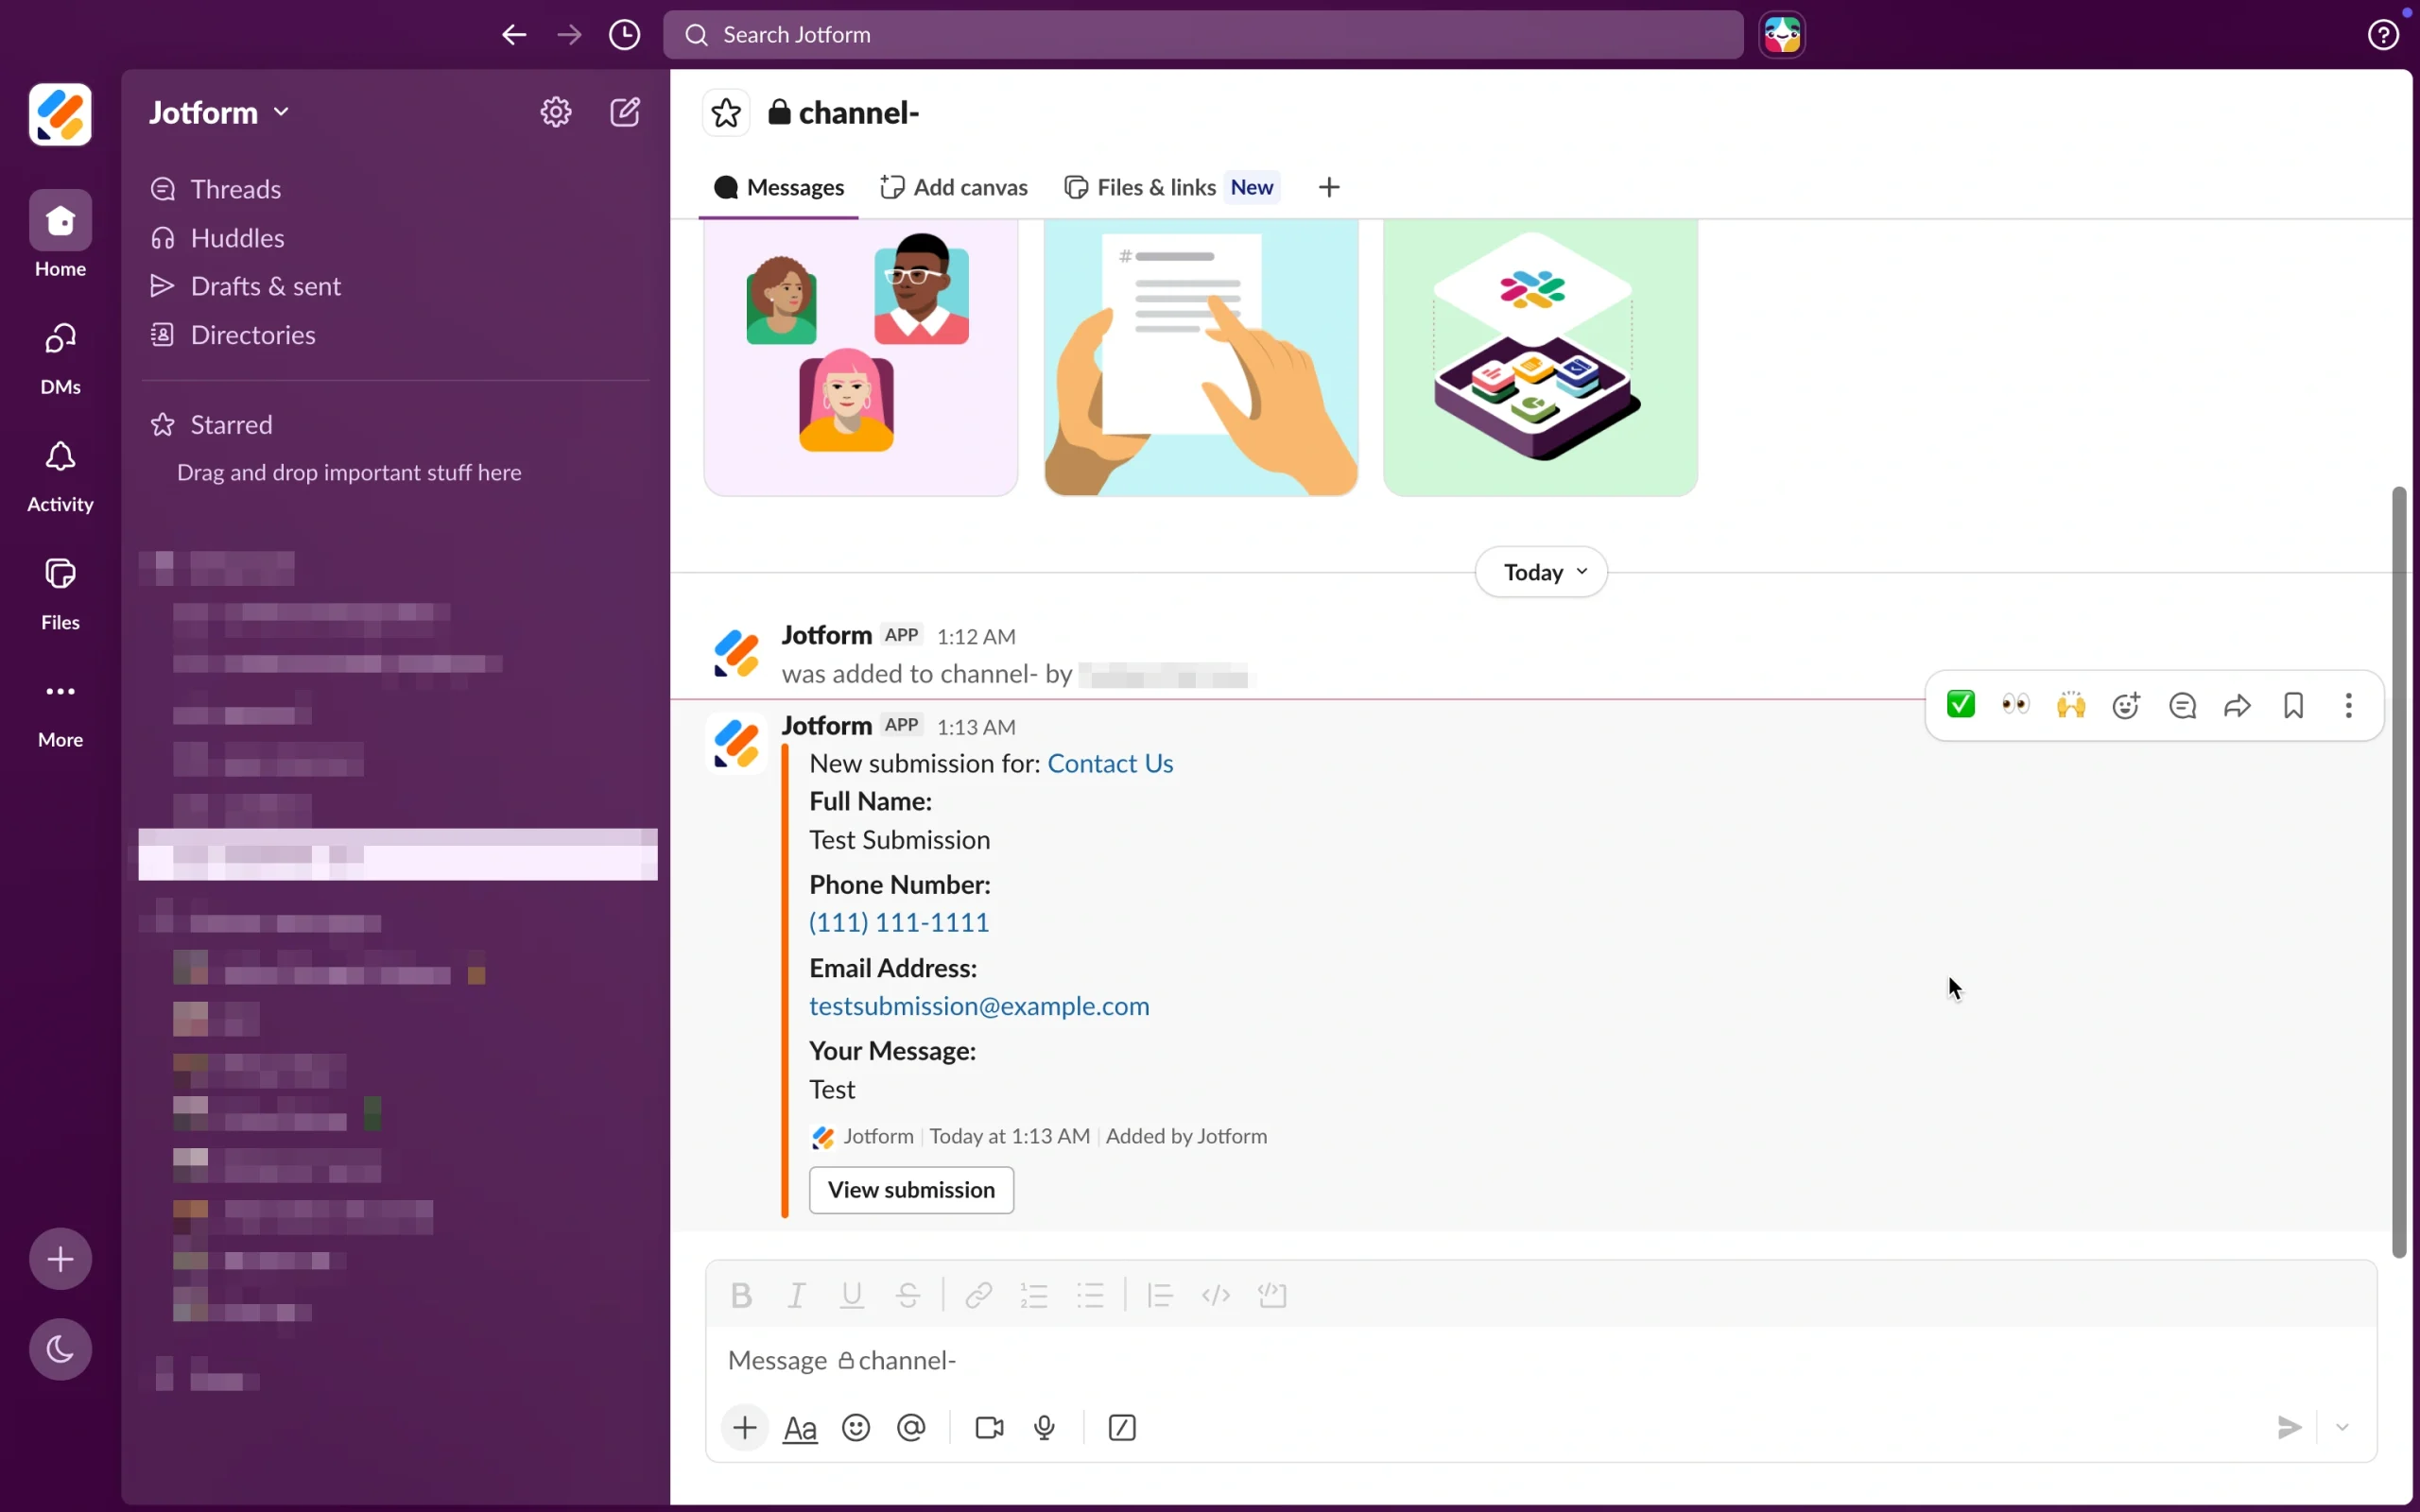Image resolution: width=2420 pixels, height=1512 pixels.
Task: Open the More menu in the sidebar
Action: pyautogui.click(x=61, y=711)
